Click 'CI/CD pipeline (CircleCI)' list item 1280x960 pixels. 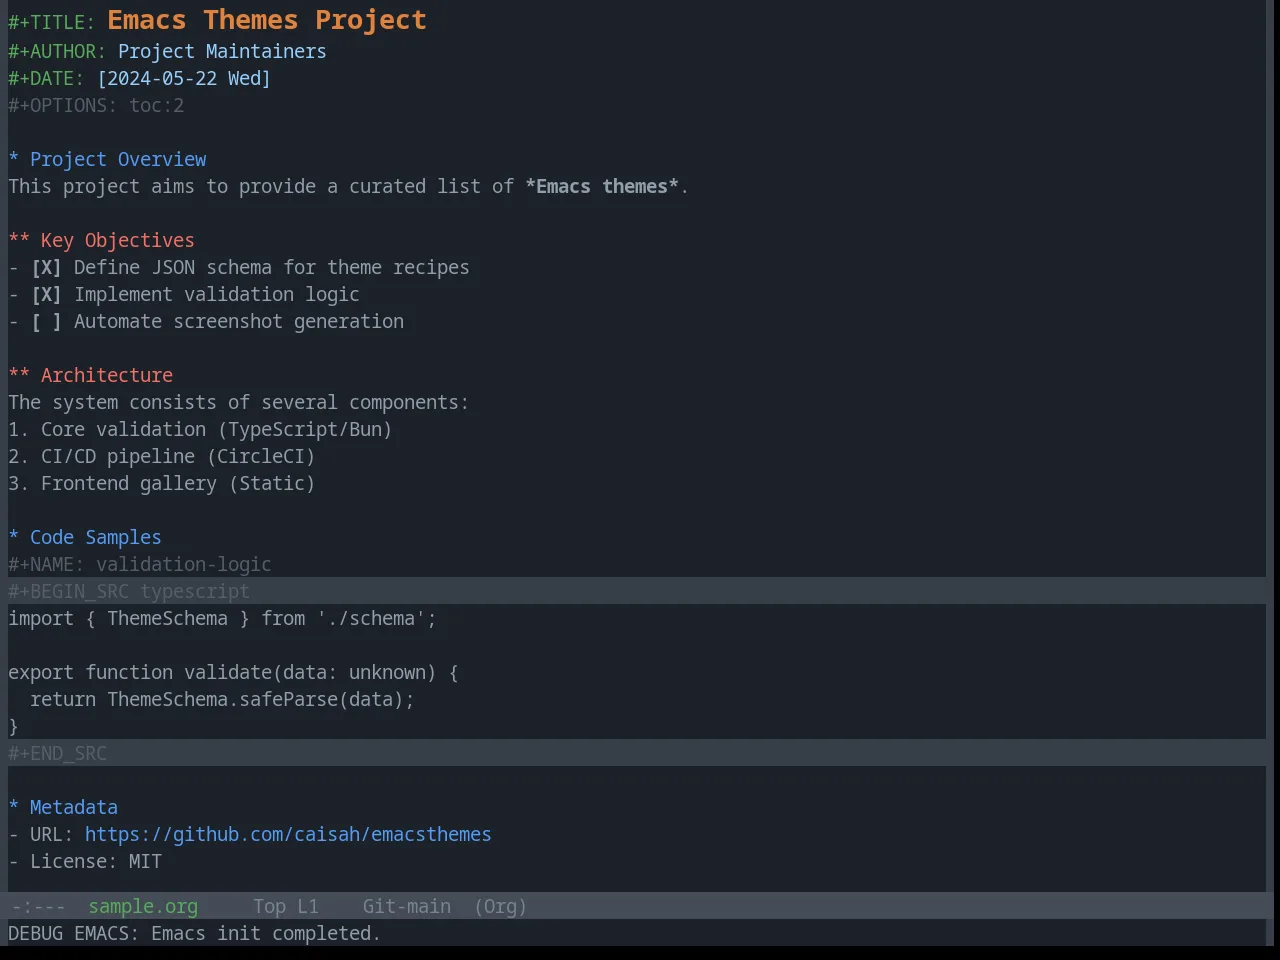(178, 456)
